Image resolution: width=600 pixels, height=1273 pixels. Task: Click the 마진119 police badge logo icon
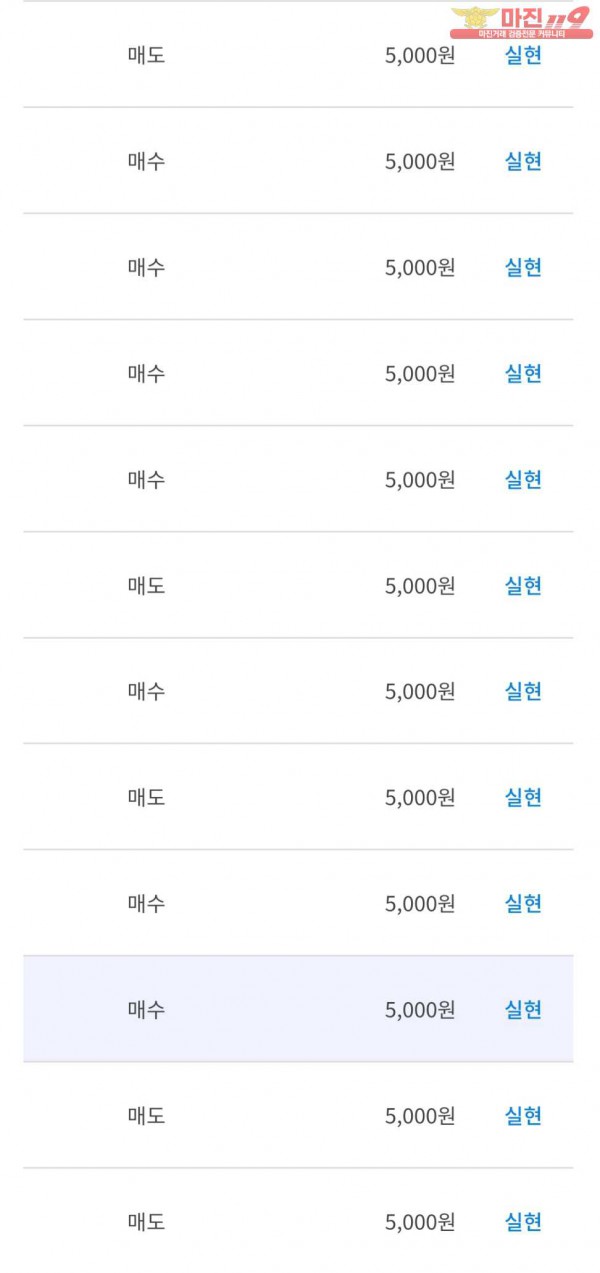coord(474,18)
